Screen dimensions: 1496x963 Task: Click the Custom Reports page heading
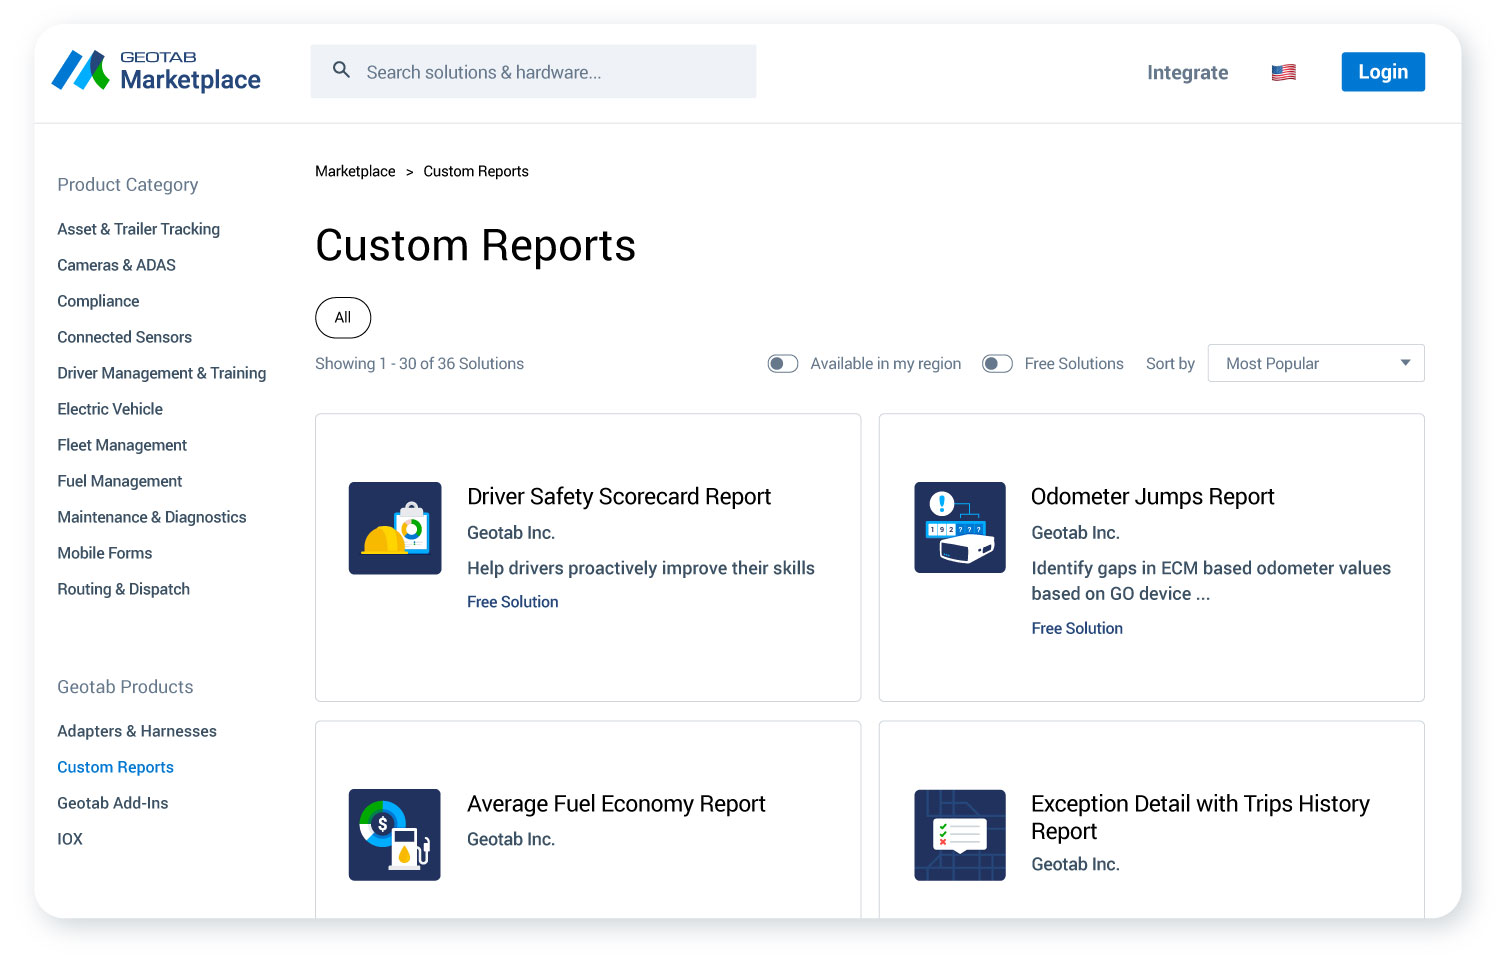[475, 246]
